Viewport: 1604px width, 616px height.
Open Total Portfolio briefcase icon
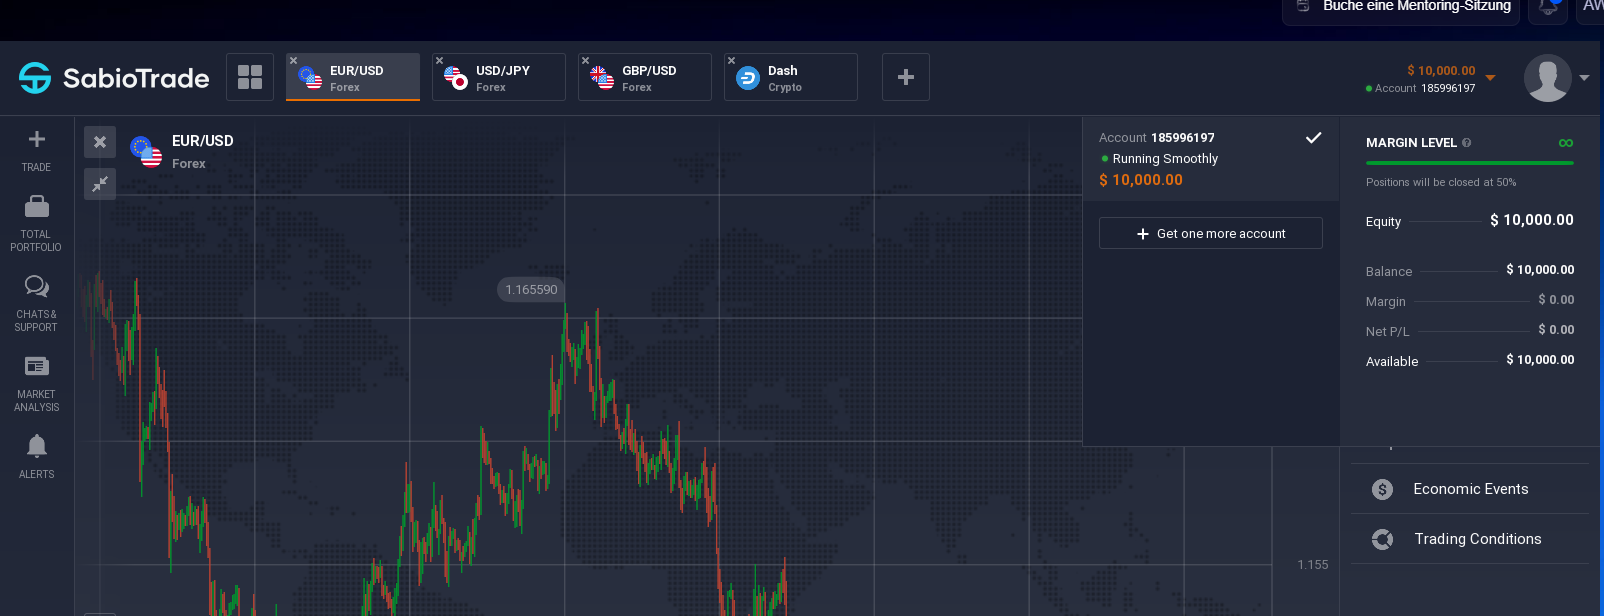36,207
